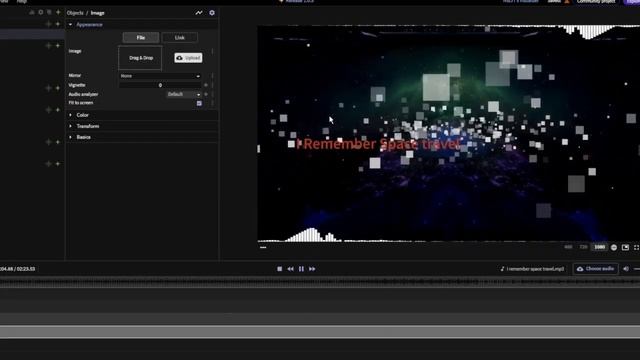
Task: Click the time display '02:23.53'
Action: tap(26, 269)
